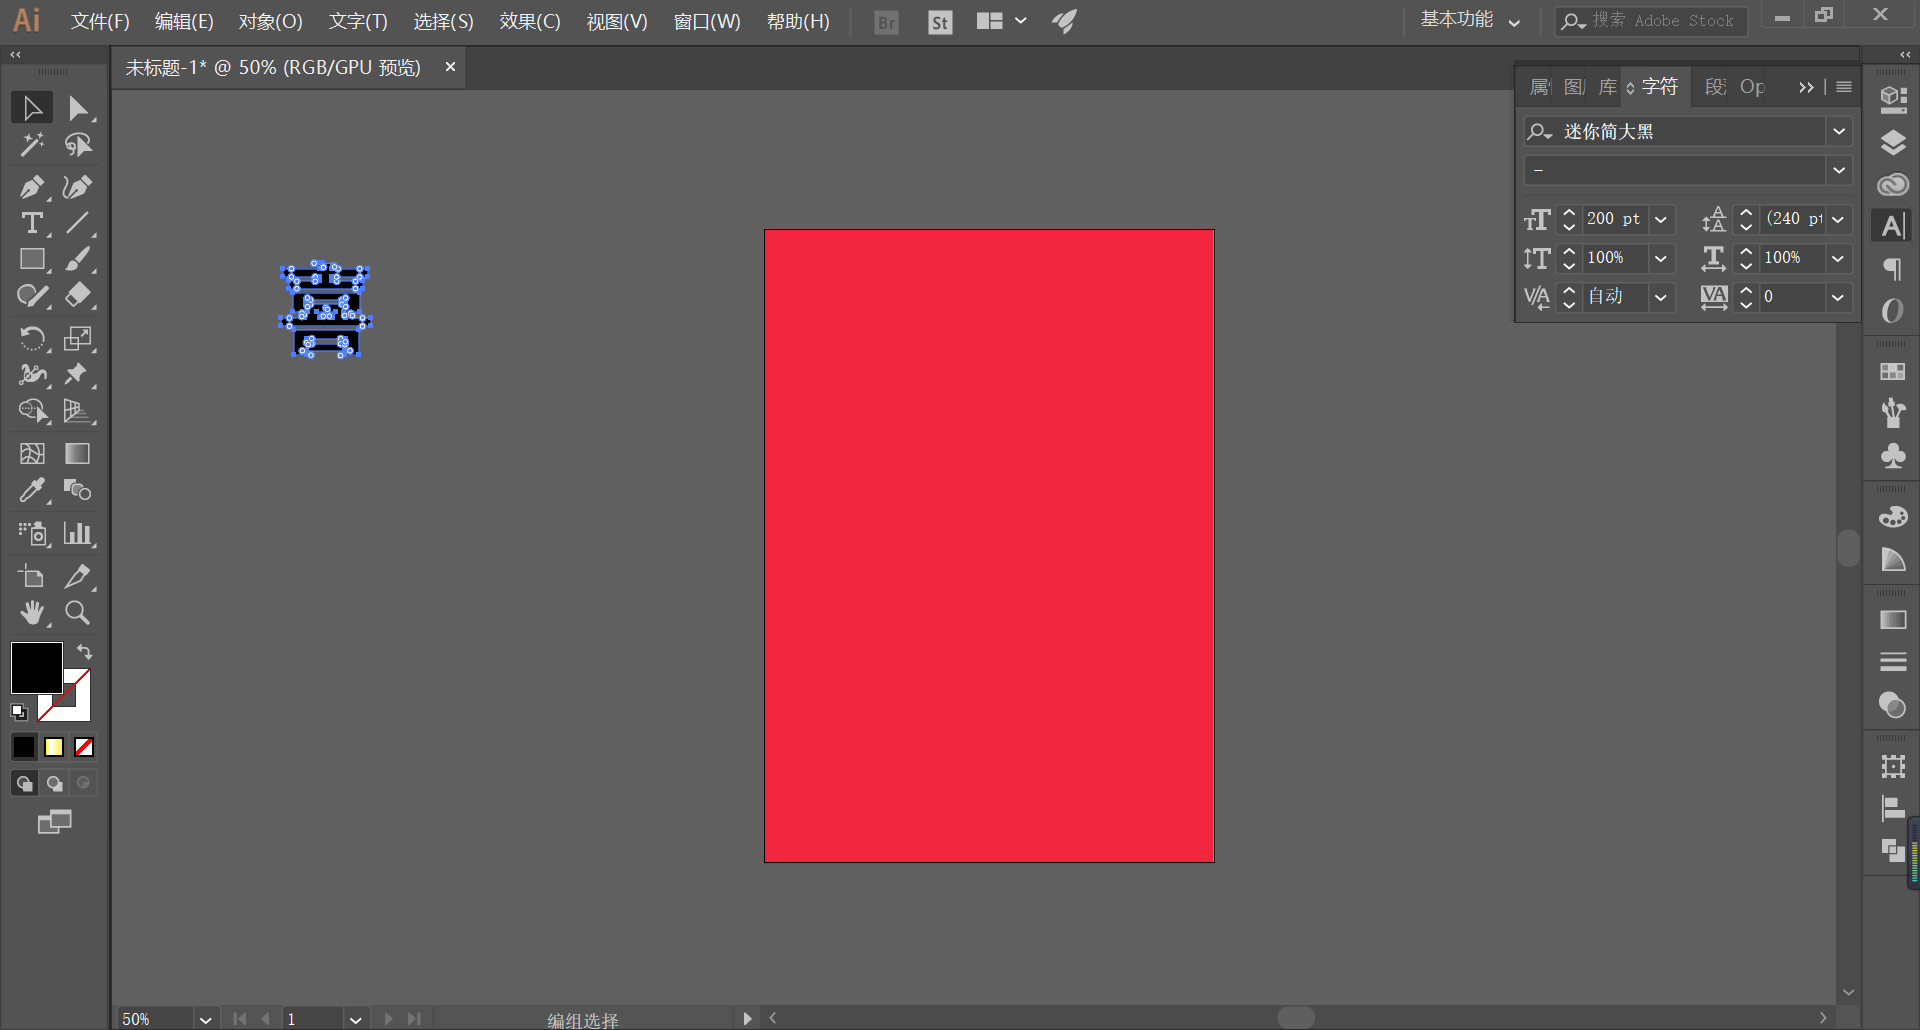Screen dimensions: 1920x1030
Task: Select the Shaper tool
Action: pos(32,295)
